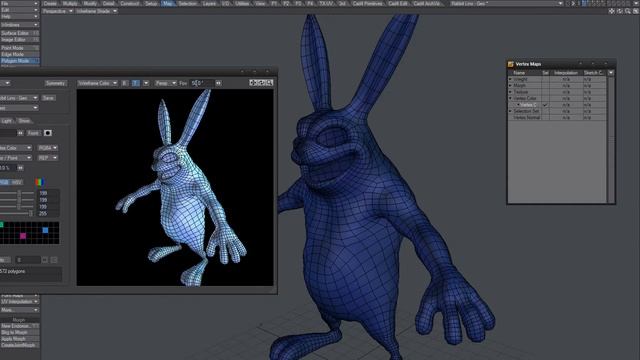Open the RGBA dropdown

[47, 148]
